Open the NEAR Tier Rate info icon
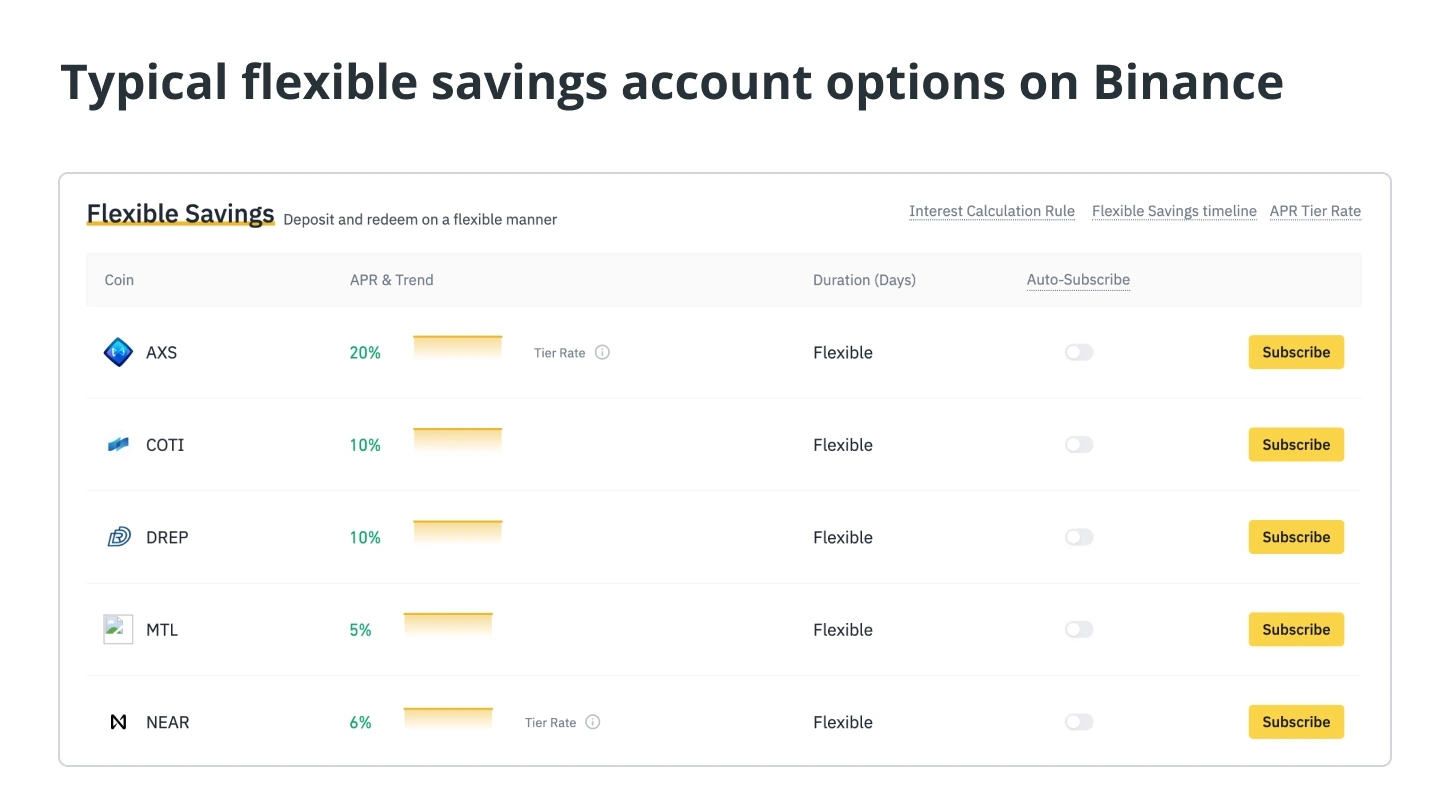1450x812 pixels. tap(593, 722)
